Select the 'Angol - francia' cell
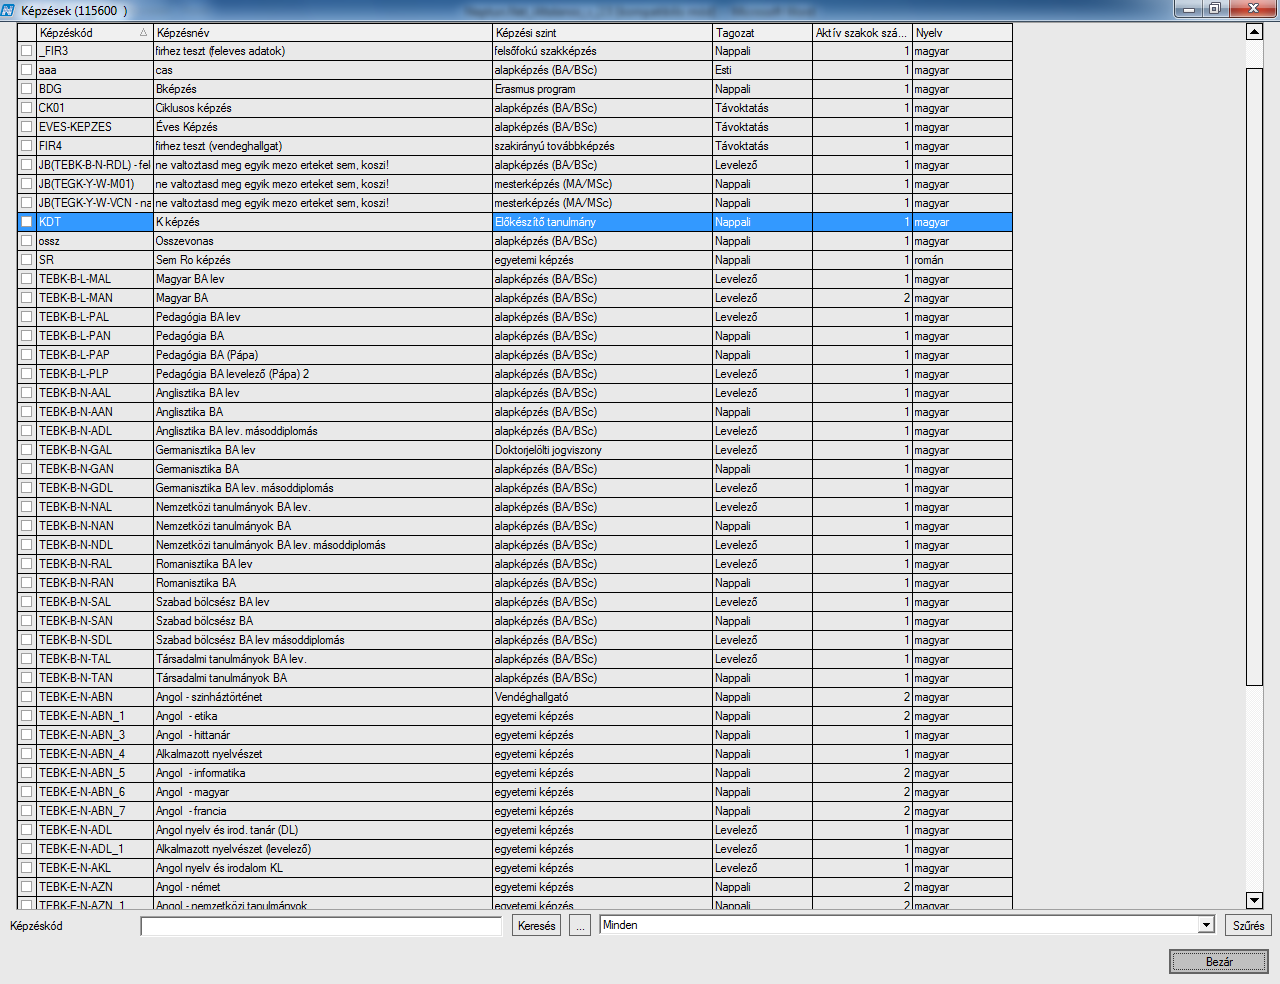The height and width of the screenshot is (984, 1280). coord(323,811)
